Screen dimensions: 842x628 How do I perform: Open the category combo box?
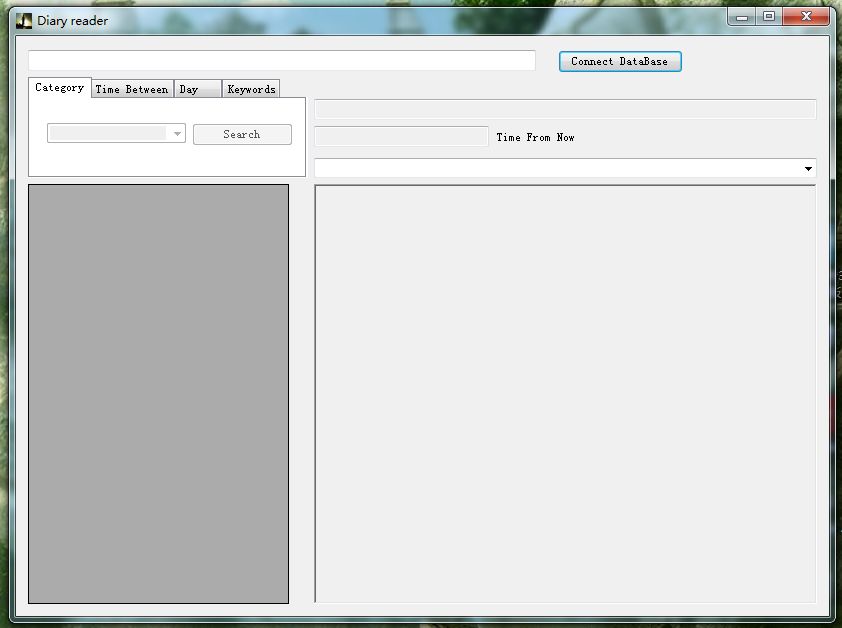117,133
